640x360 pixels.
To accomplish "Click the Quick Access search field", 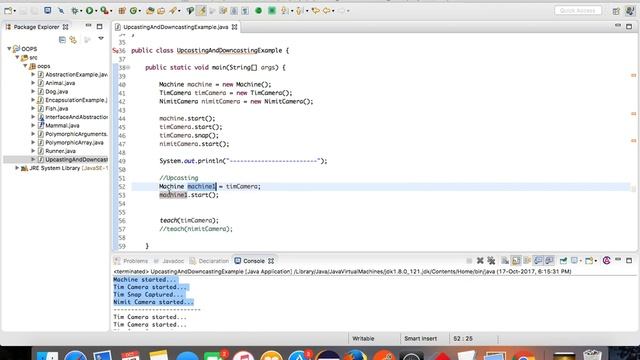I will tap(578, 11).
